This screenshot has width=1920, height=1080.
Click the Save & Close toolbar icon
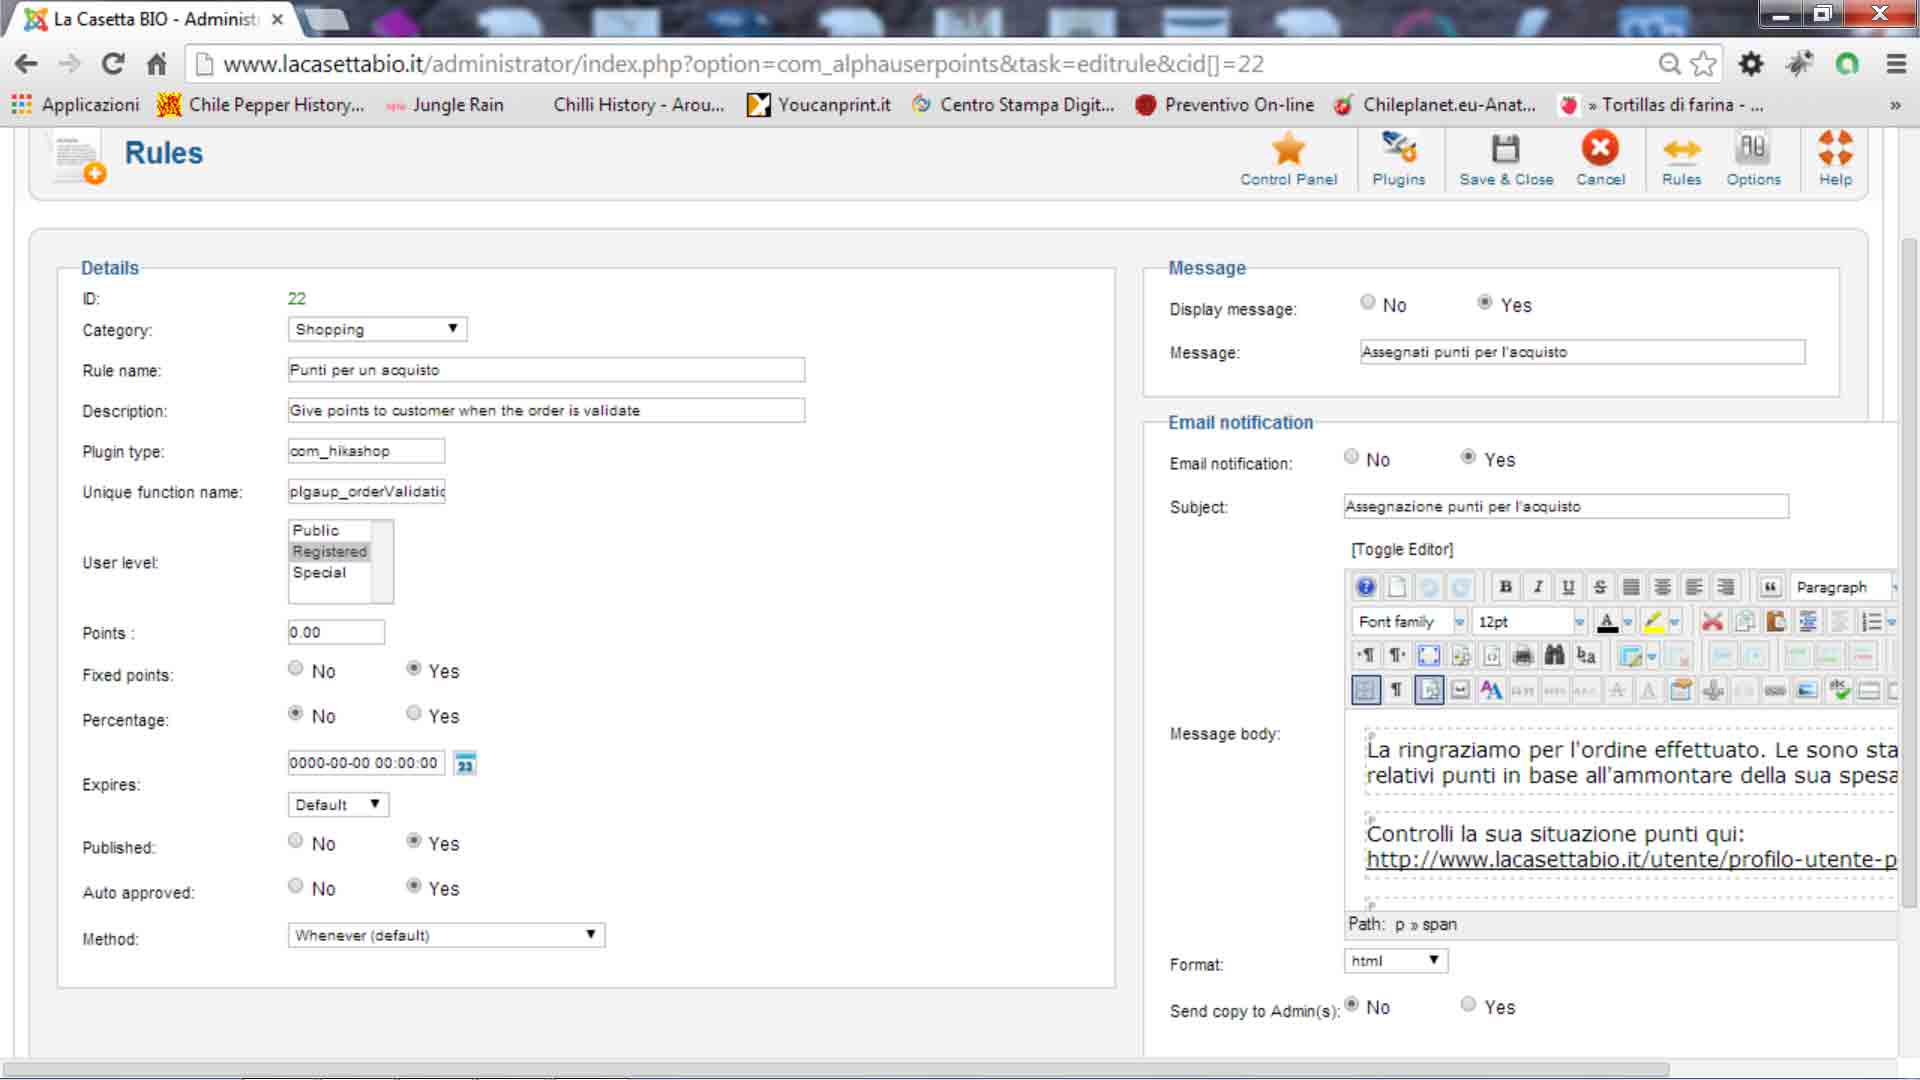(1505, 150)
